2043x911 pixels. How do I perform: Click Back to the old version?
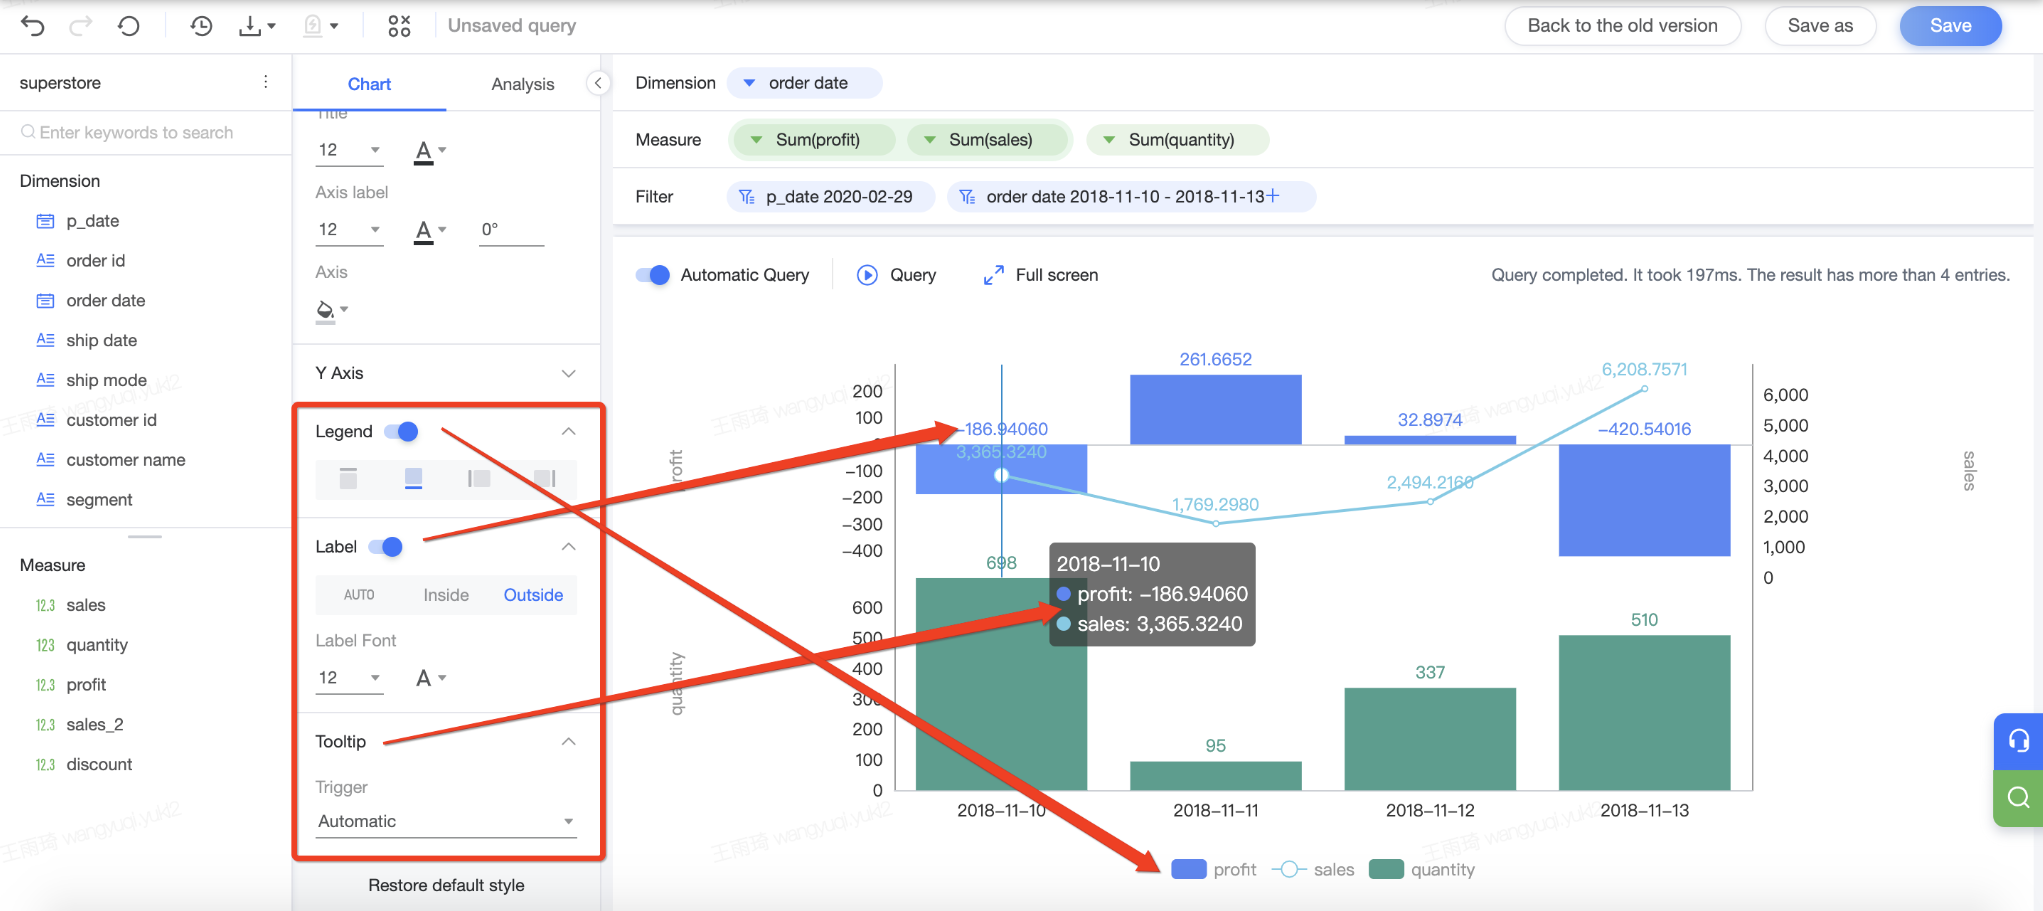pyautogui.click(x=1622, y=26)
